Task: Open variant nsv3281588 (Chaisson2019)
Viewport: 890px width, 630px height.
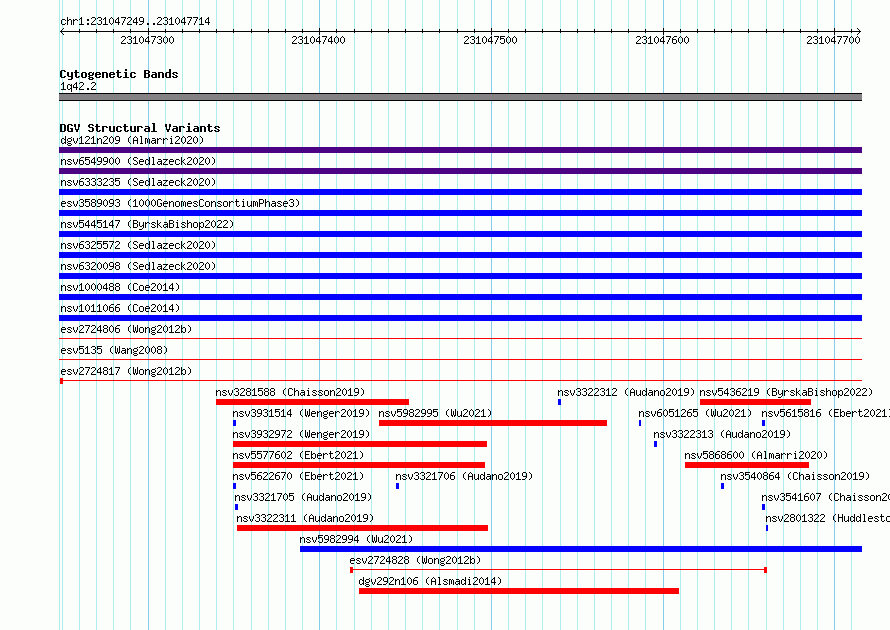Action: click(290, 392)
